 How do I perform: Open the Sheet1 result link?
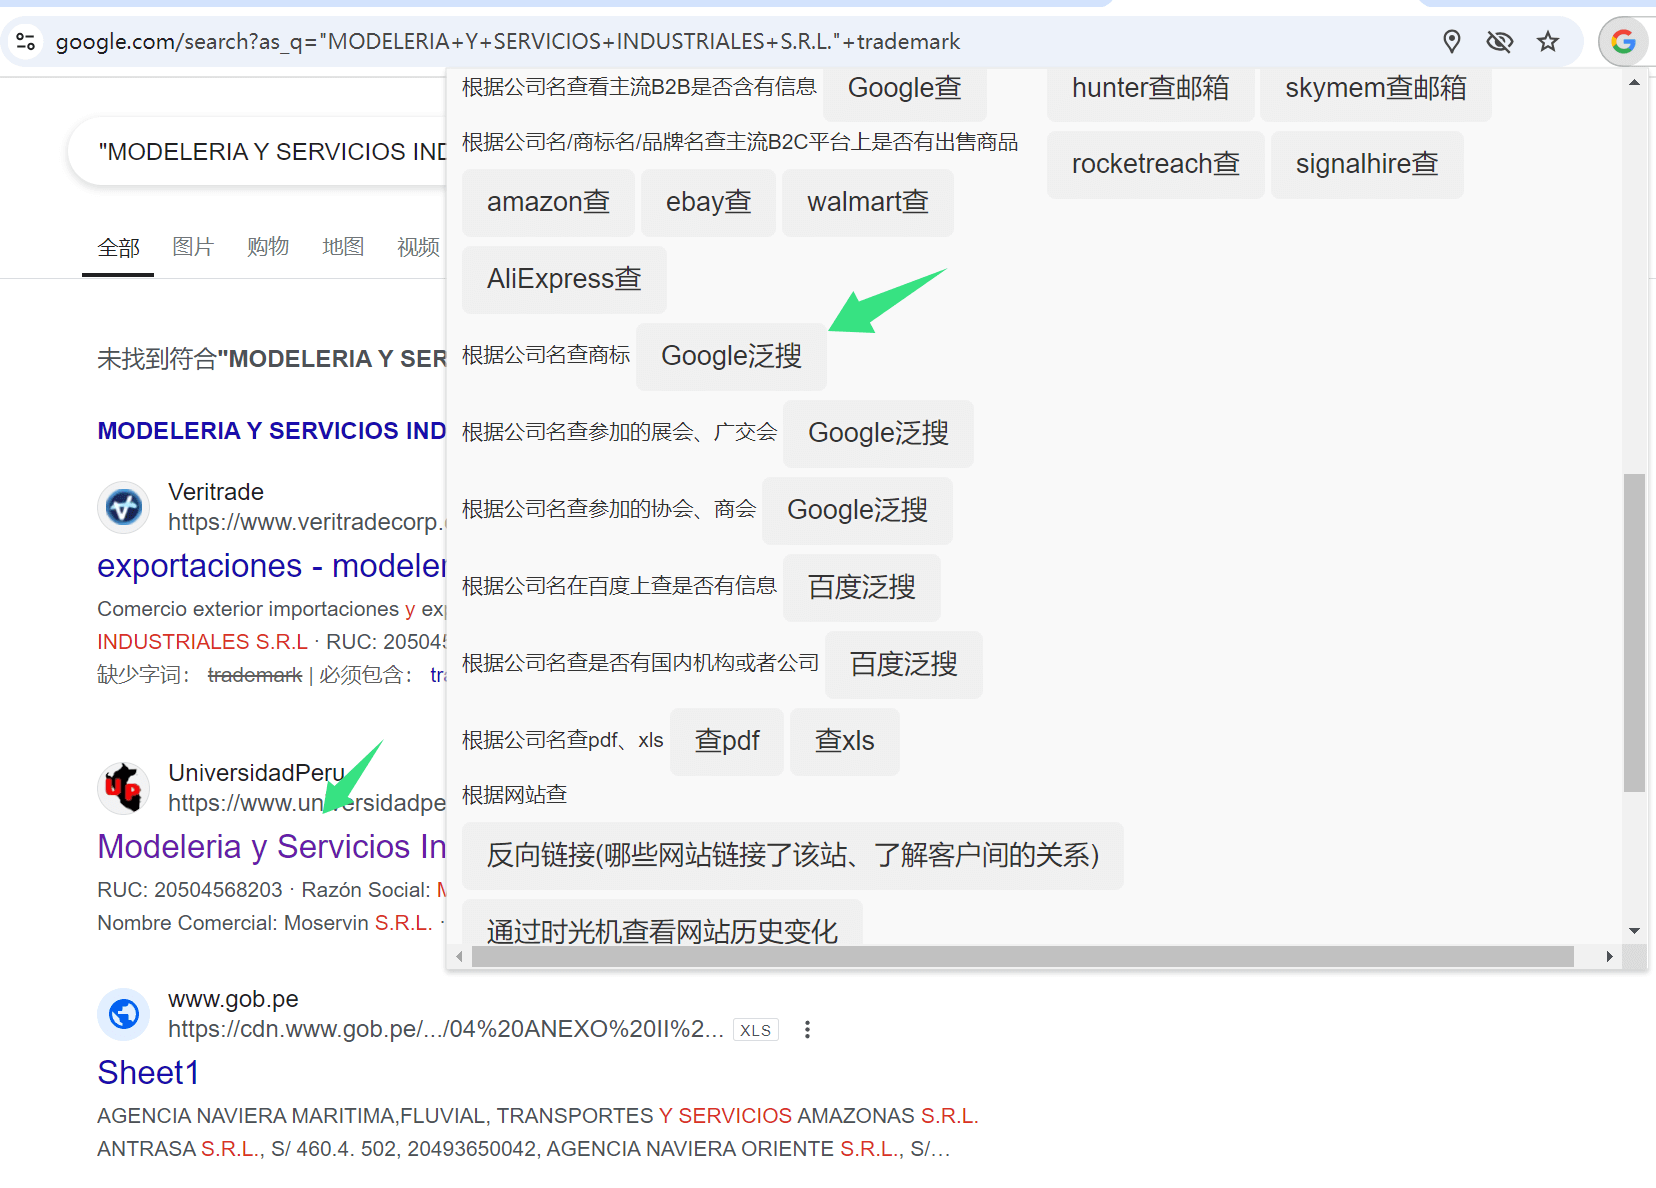pos(148,1073)
